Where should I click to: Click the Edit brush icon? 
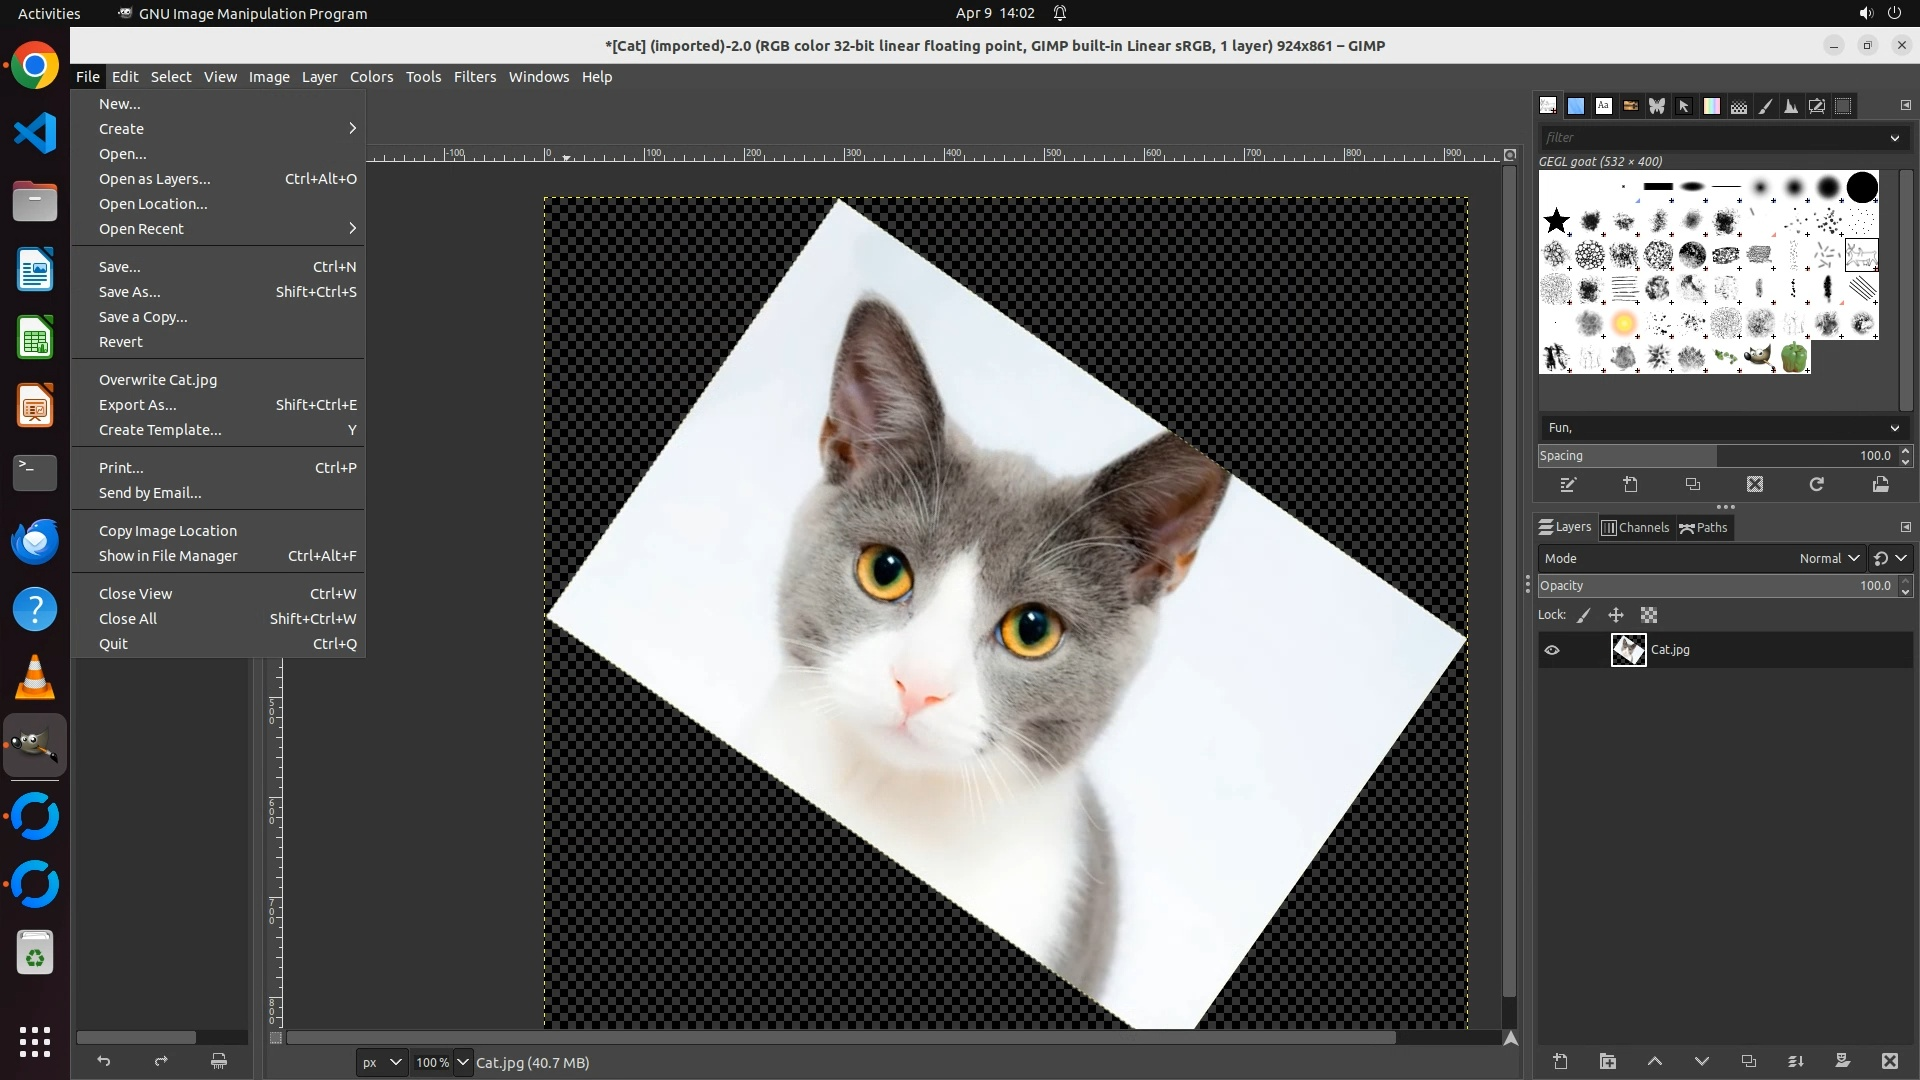click(x=1568, y=485)
